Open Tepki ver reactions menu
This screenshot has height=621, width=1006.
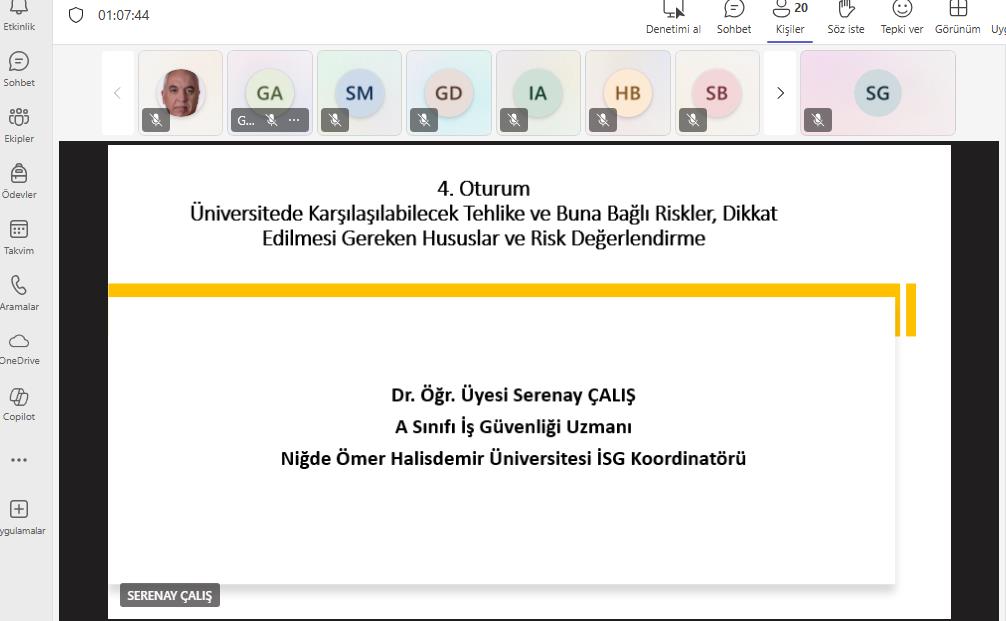902,17
